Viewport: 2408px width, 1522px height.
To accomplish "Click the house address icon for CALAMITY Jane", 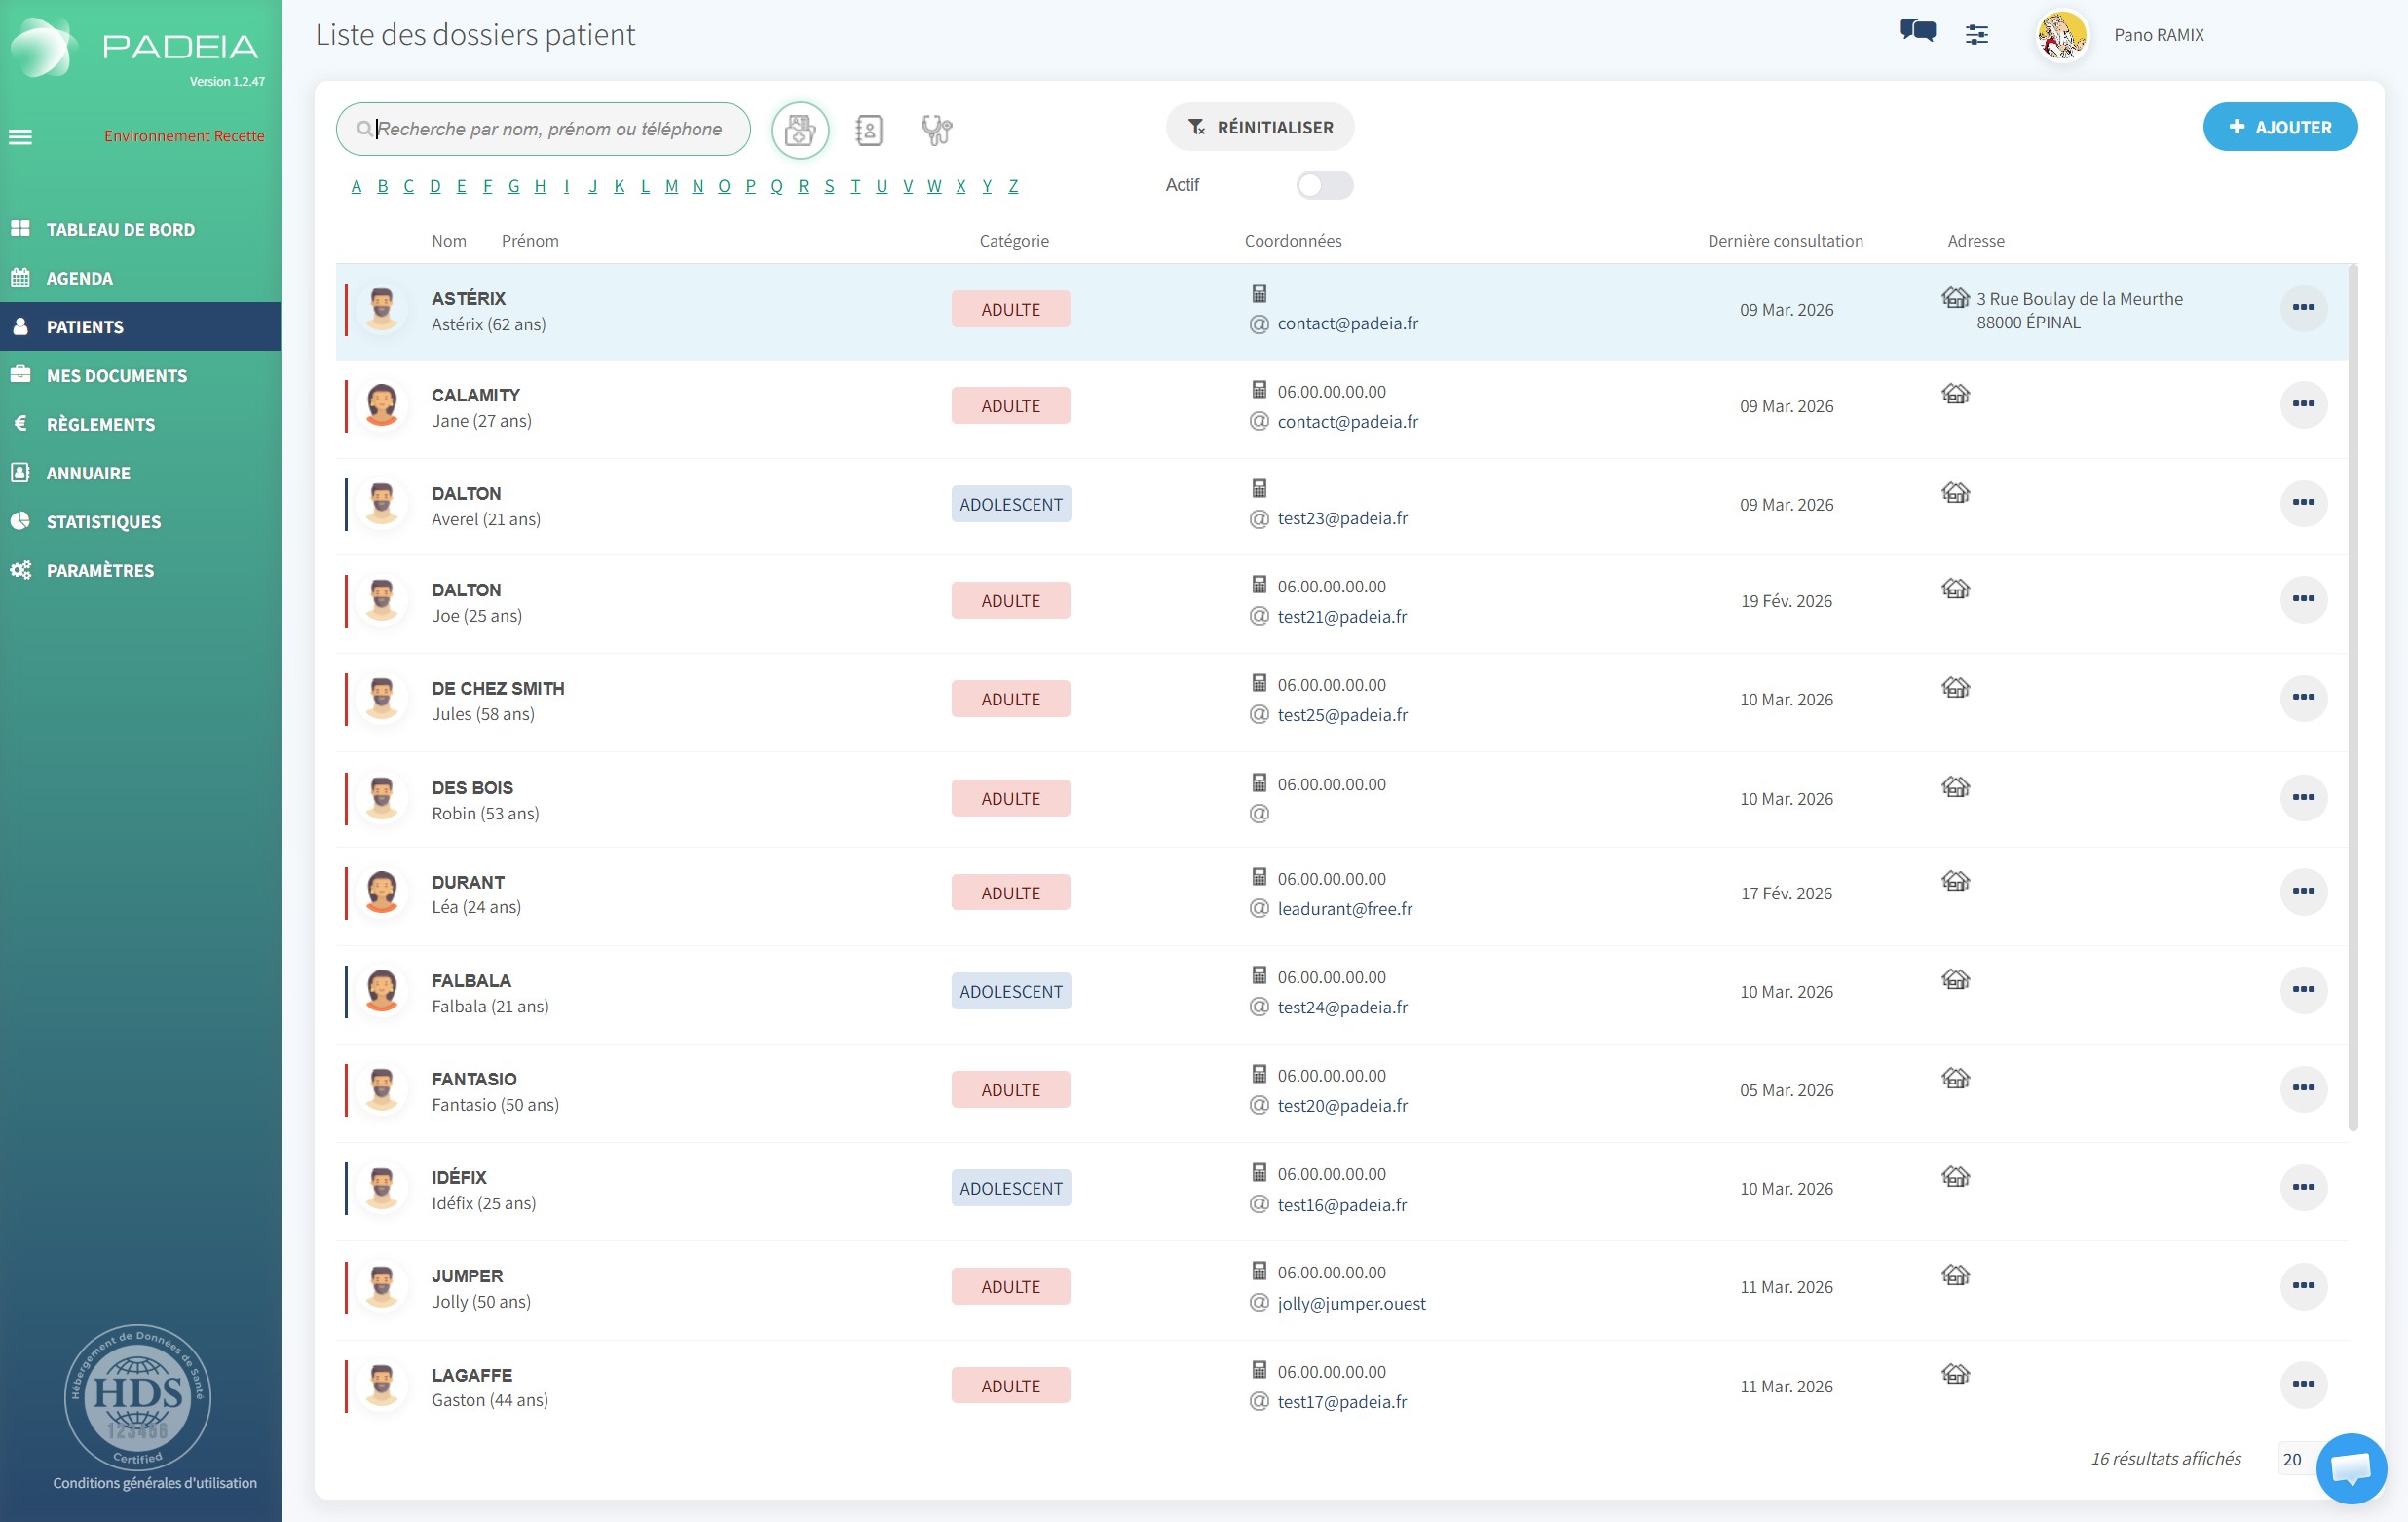I will (x=1955, y=394).
